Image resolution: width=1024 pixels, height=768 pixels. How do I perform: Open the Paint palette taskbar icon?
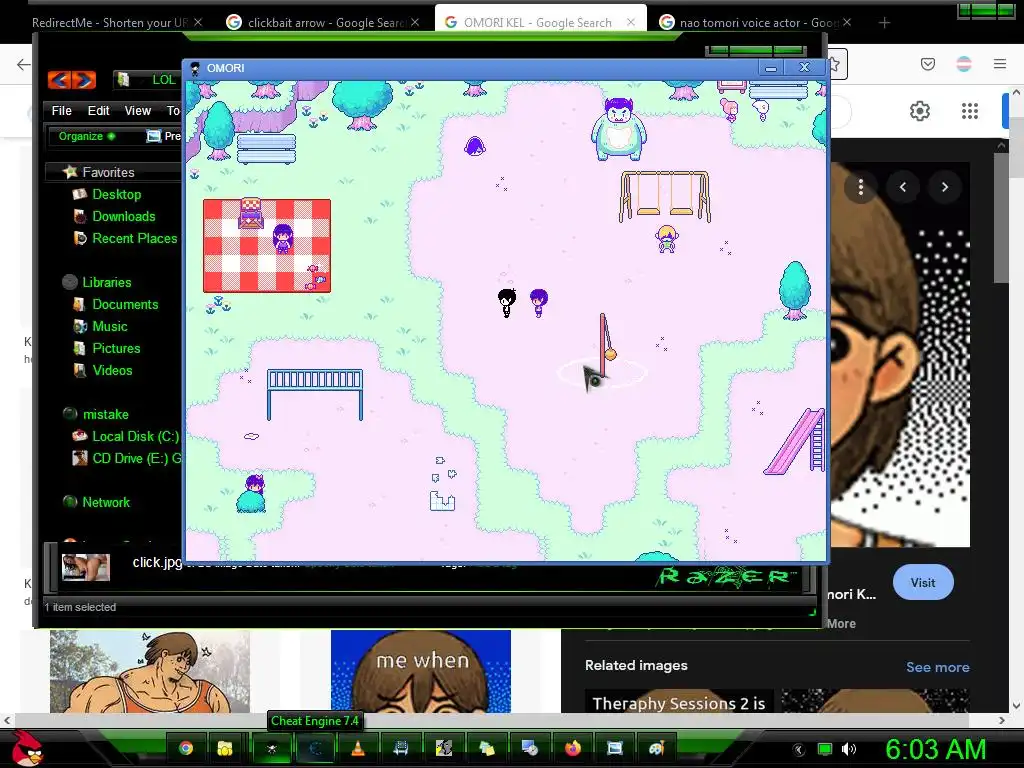[x=656, y=748]
